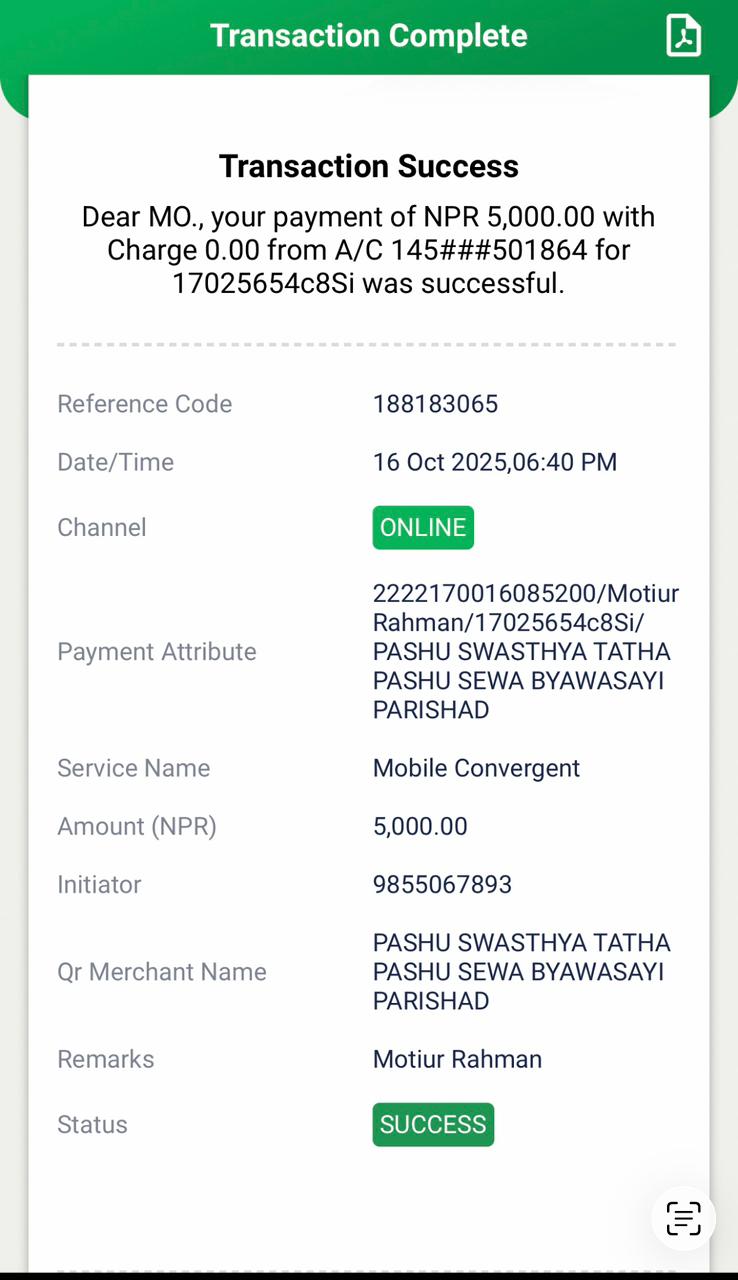Screen dimensions: 738x1280
Task: Tap the Payment Attribute label
Action: tap(157, 652)
